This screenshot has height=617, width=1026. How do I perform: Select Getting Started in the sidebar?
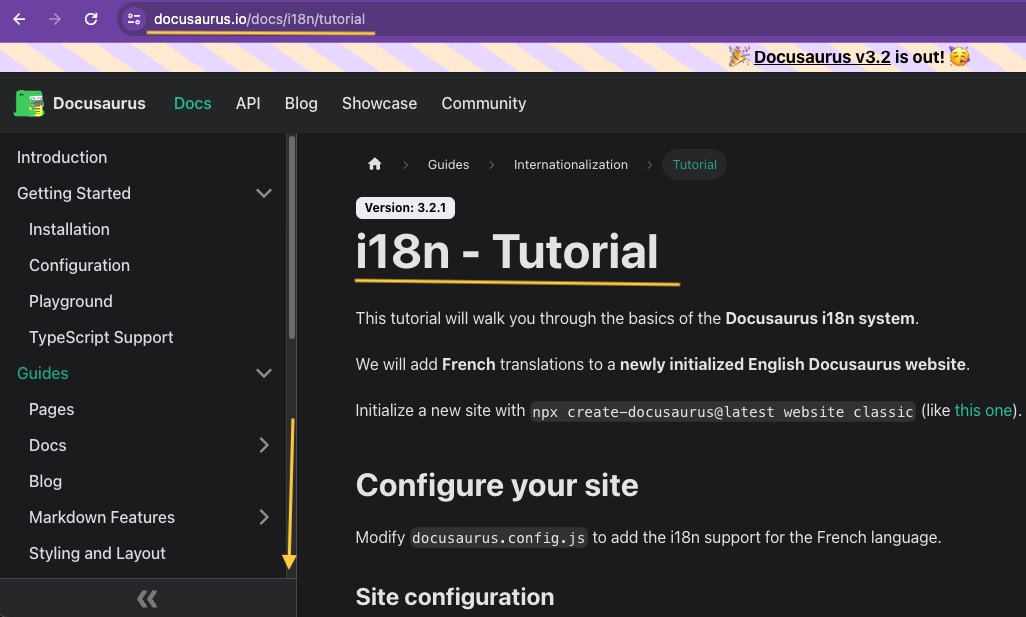pyautogui.click(x=74, y=193)
